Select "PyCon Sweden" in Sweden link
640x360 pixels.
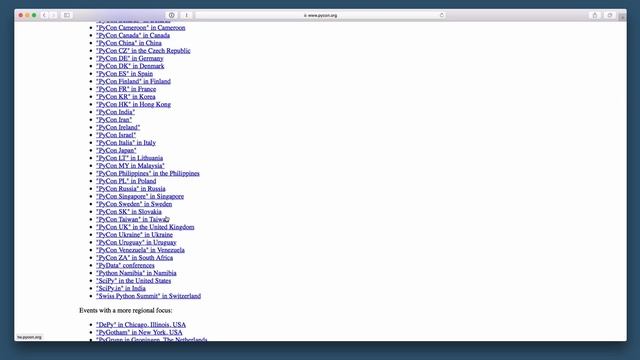[134, 204]
